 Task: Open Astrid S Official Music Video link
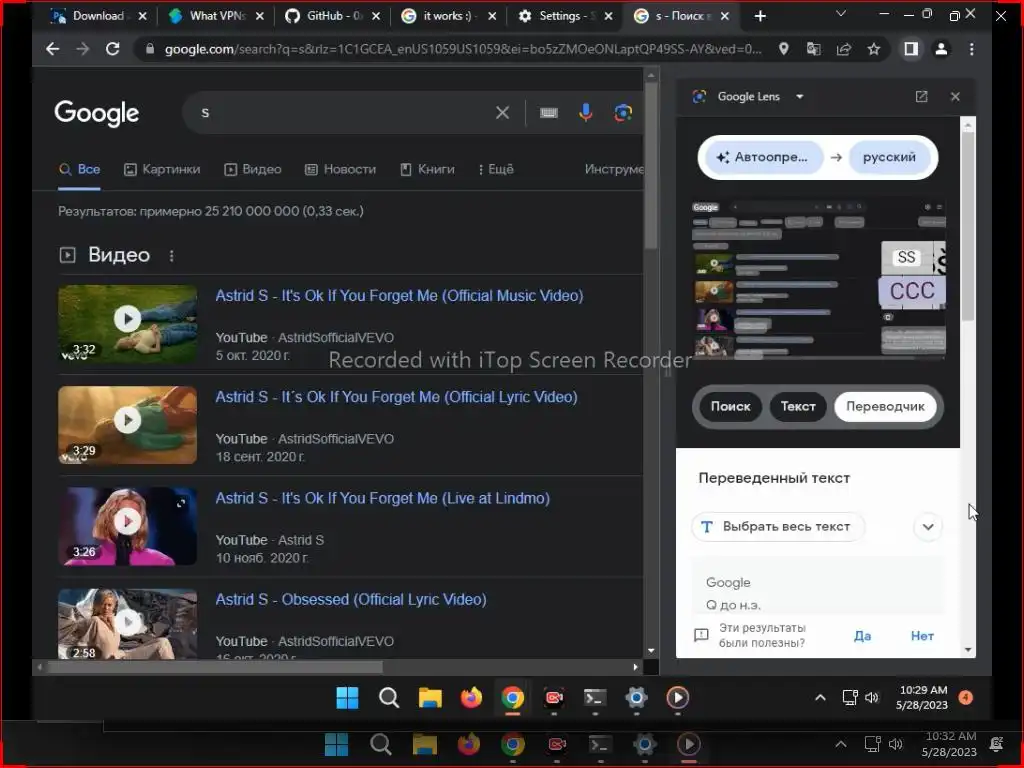[x=399, y=296]
